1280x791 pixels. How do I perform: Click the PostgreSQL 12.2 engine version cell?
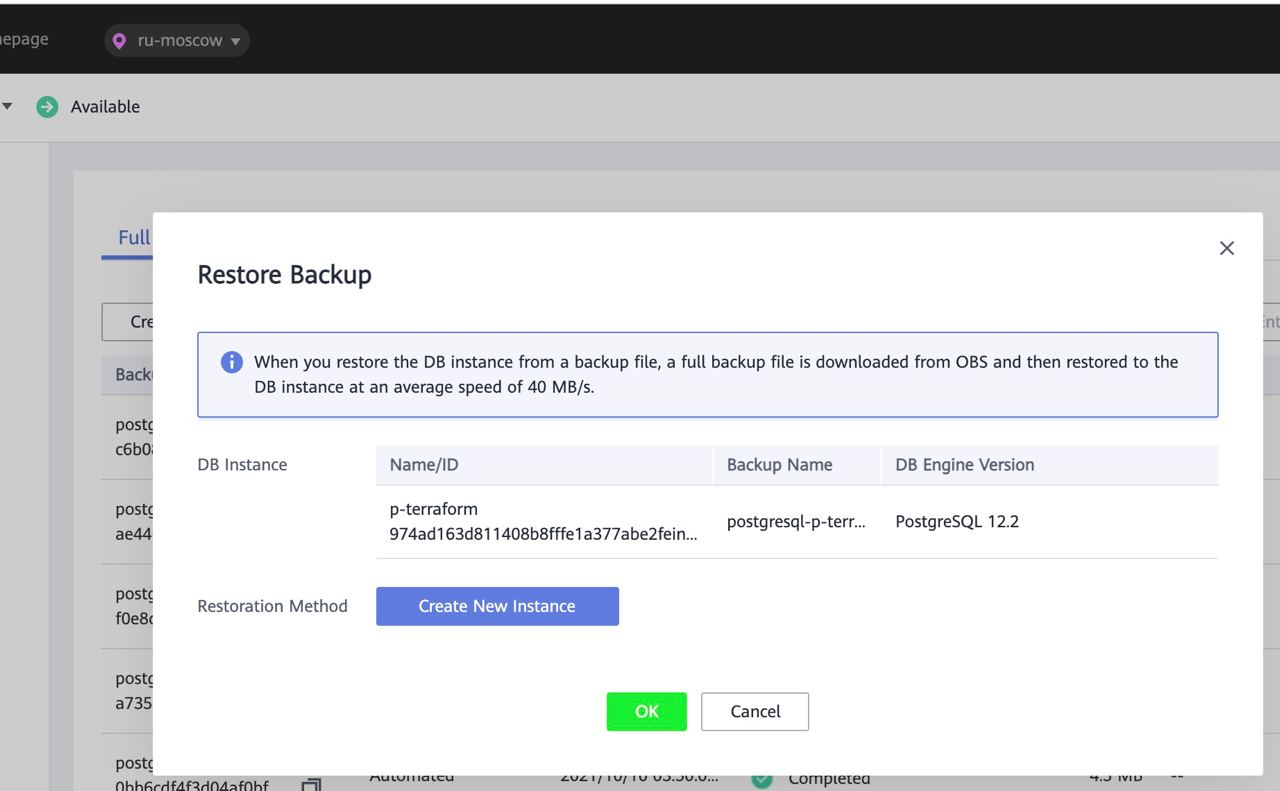(x=957, y=521)
